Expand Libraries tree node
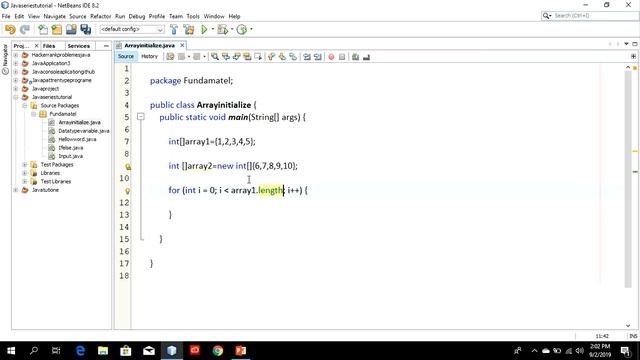The height and width of the screenshot is (360, 640). 24,173
